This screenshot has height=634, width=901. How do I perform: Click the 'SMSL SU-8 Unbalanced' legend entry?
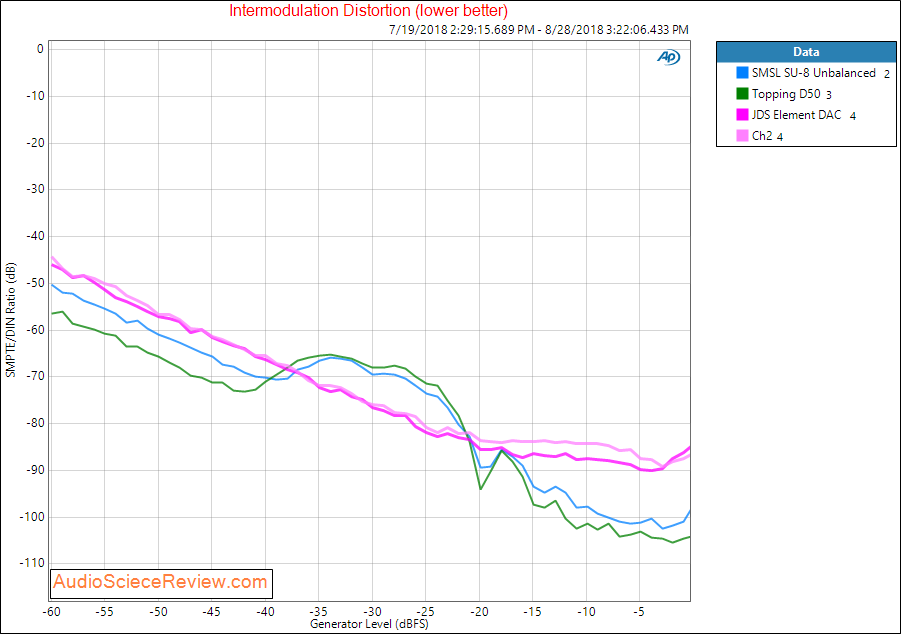click(x=814, y=73)
